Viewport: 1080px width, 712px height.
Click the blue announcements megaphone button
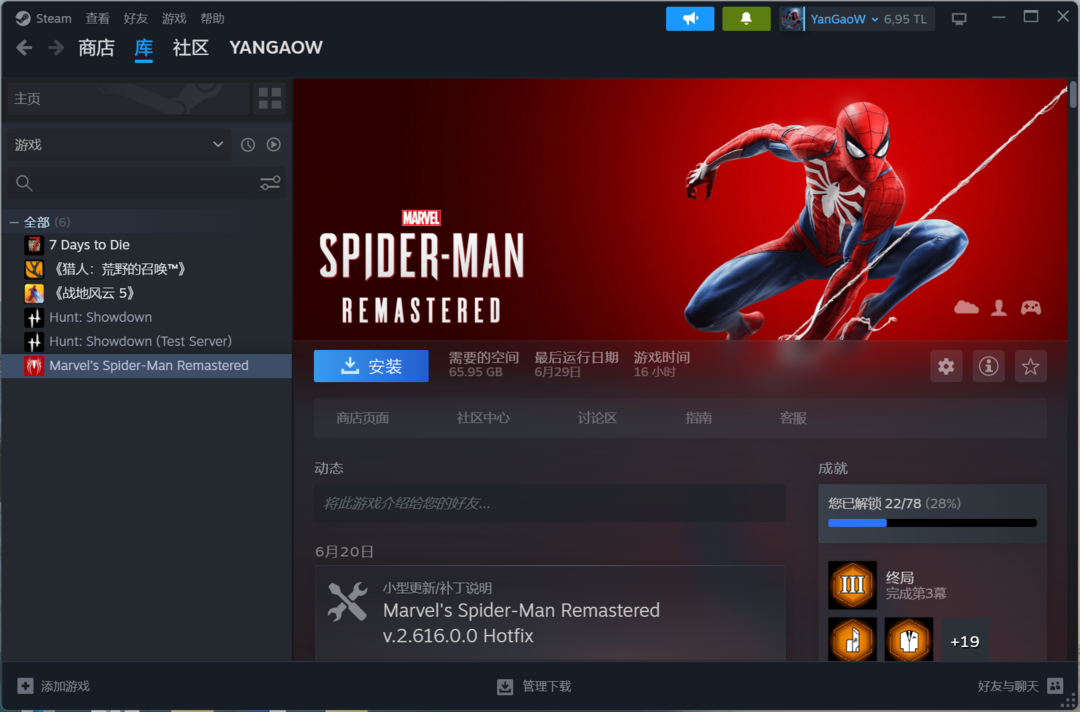pos(689,19)
